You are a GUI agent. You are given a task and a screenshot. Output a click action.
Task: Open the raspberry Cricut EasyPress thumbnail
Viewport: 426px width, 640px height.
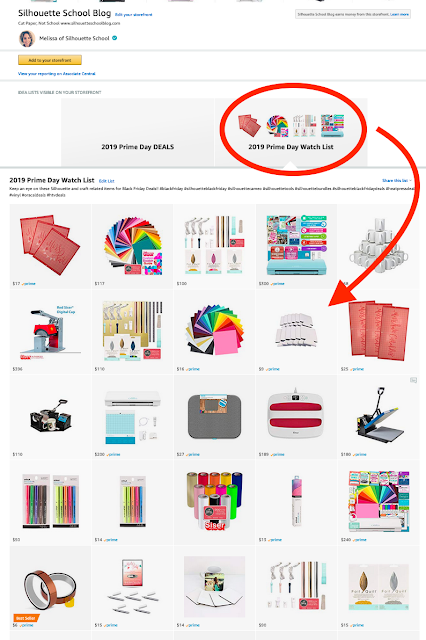297,417
